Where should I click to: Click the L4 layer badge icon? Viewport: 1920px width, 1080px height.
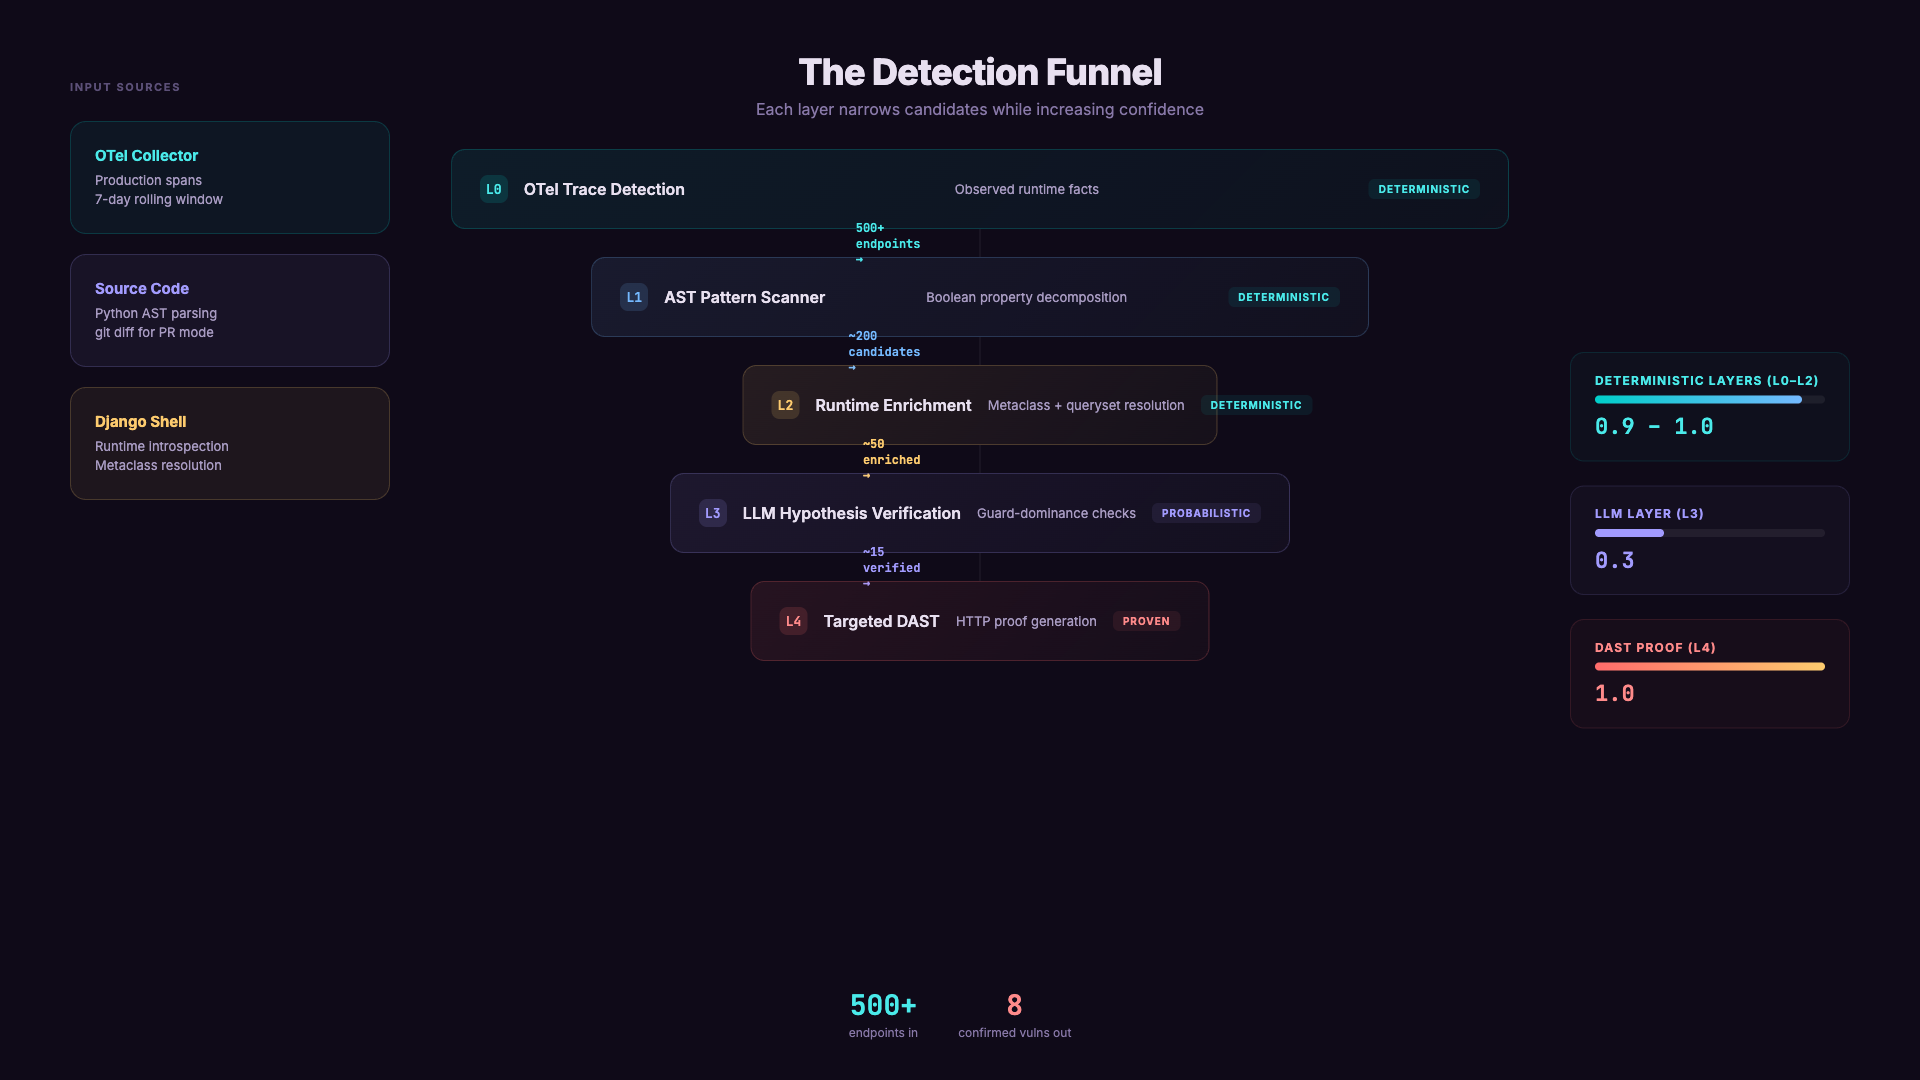pyautogui.click(x=793, y=621)
